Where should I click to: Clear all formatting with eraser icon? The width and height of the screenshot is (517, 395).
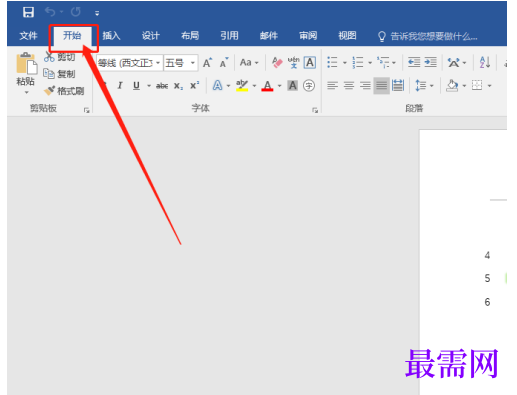[x=277, y=63]
